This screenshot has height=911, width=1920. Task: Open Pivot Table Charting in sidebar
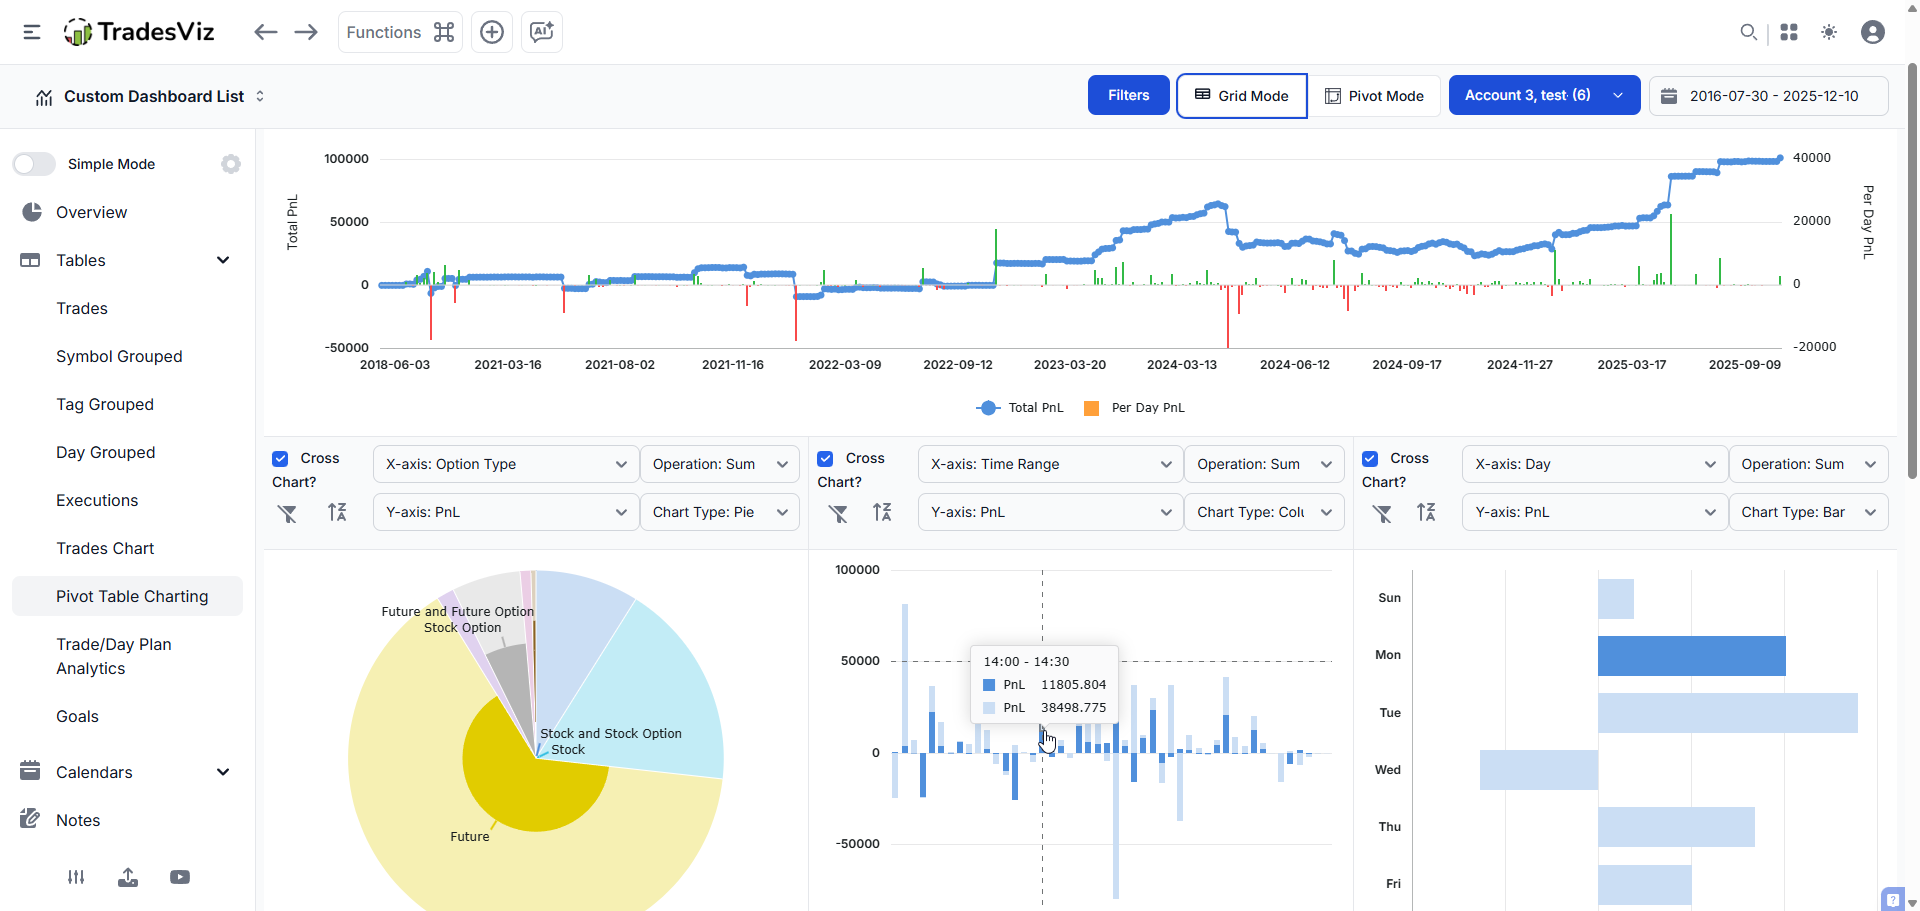pyautogui.click(x=132, y=596)
